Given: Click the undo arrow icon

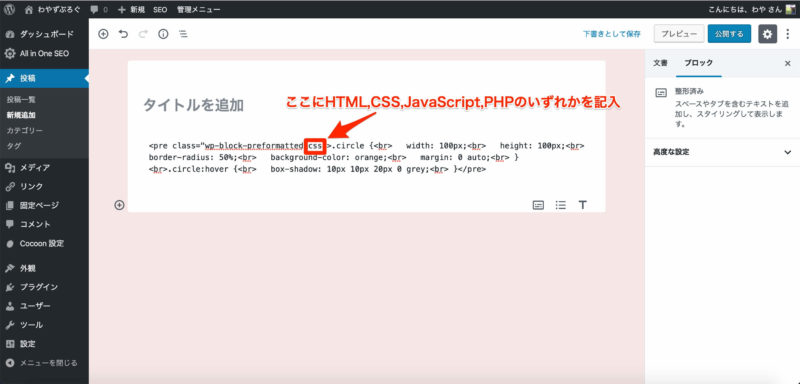Looking at the screenshot, I should point(123,34).
